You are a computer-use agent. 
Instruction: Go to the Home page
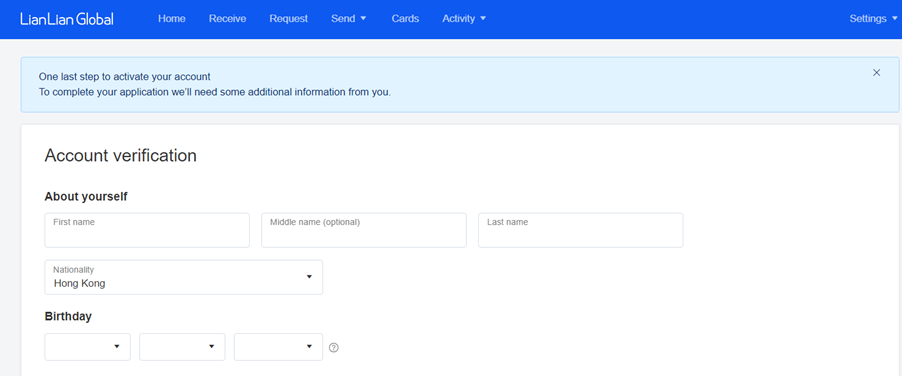point(171,18)
